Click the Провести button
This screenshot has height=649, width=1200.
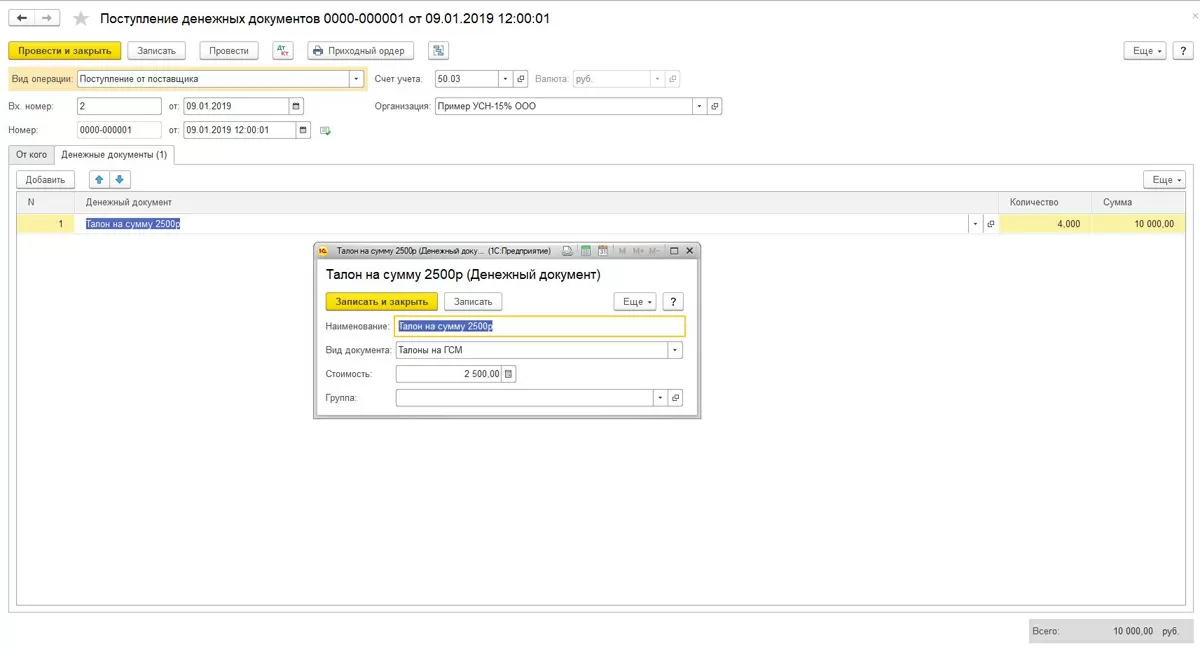point(229,51)
